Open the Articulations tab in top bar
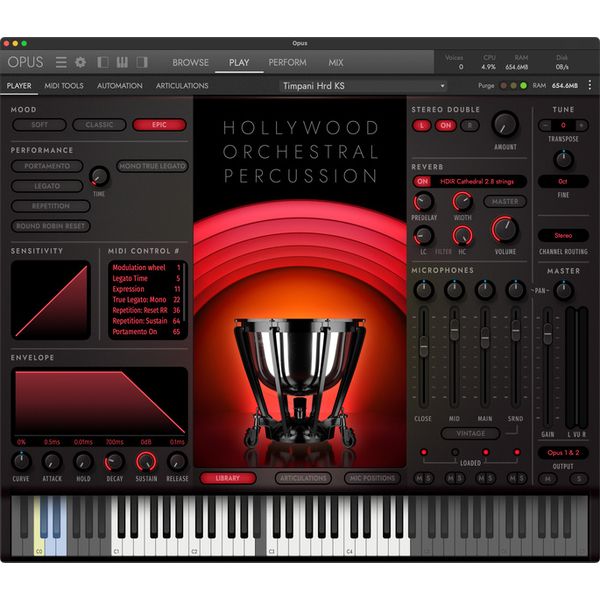The height and width of the screenshot is (600, 600). tap(182, 86)
